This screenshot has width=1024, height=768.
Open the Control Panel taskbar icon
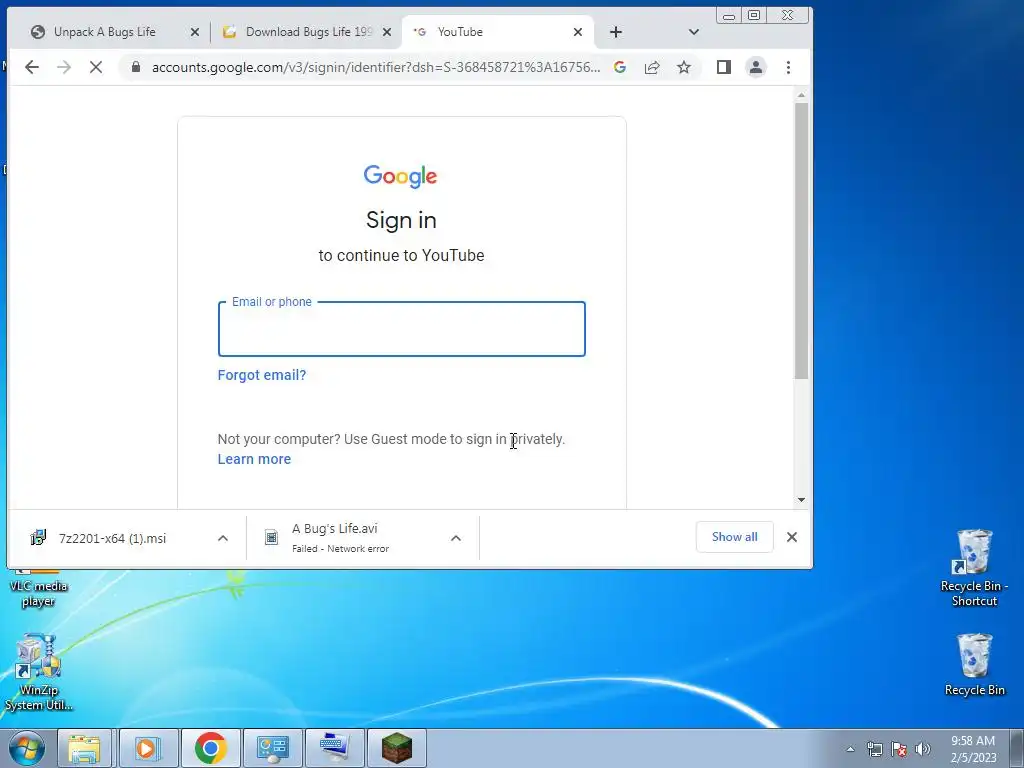click(272, 748)
